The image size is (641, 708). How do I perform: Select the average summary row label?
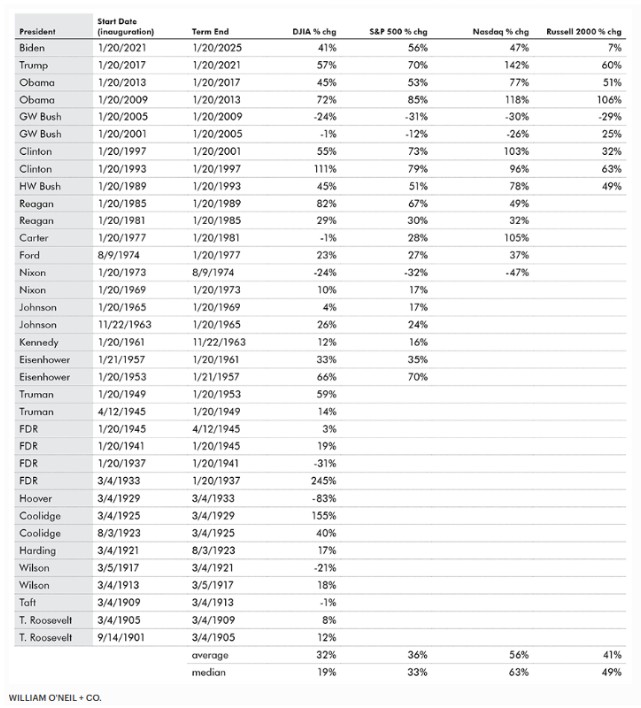coord(211,655)
